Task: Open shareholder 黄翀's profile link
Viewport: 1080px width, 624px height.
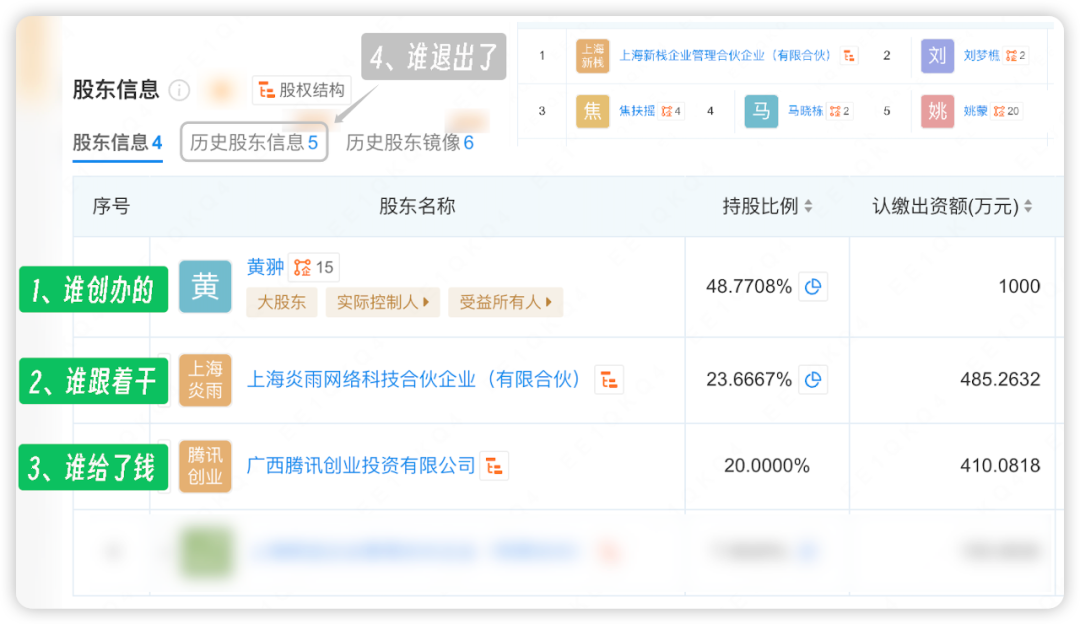Action: 265,267
